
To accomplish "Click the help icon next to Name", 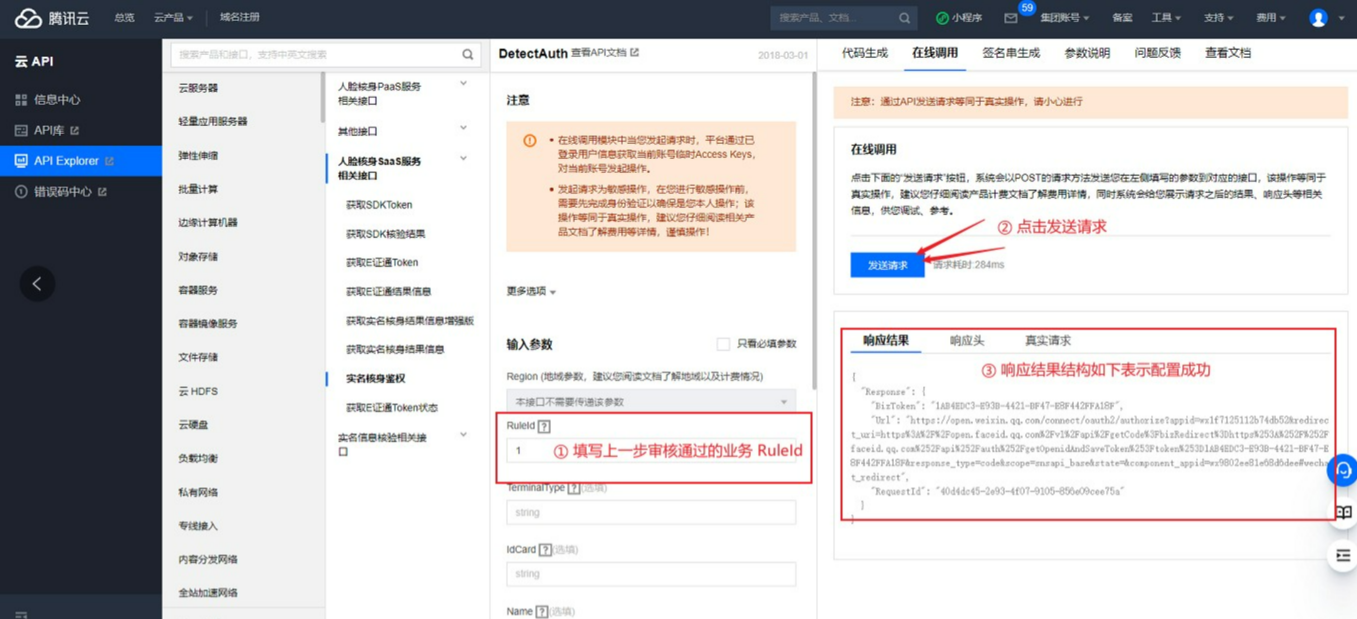I will click(x=541, y=611).
